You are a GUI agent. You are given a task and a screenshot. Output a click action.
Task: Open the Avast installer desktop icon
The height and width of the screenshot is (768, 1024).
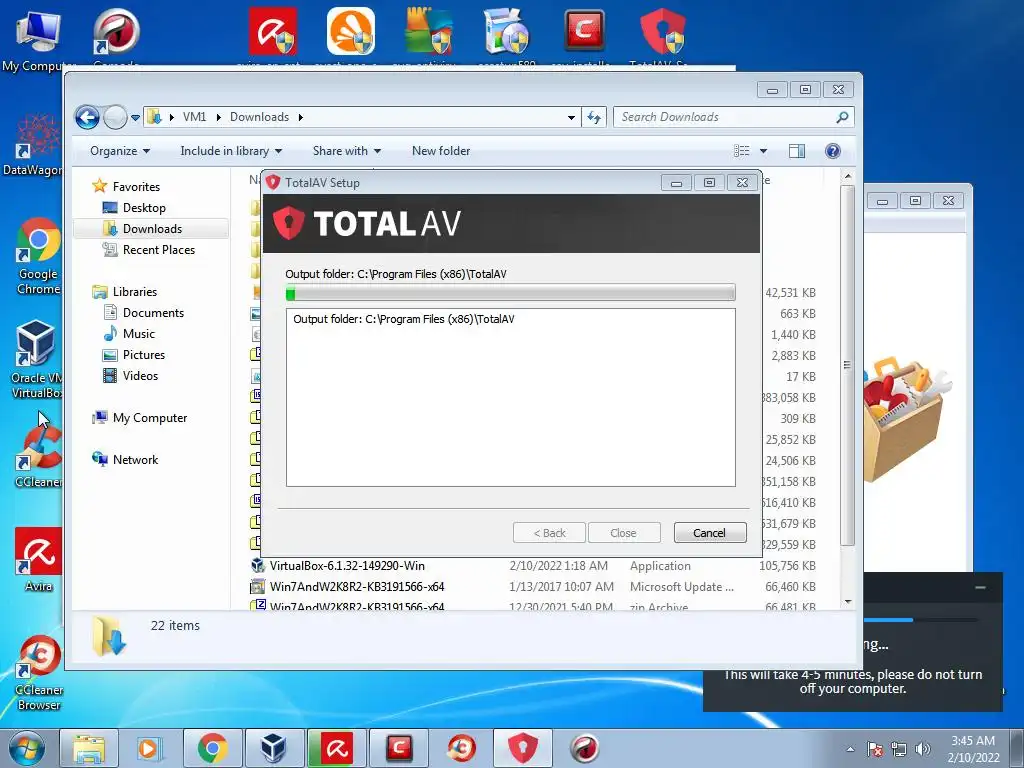coord(351,36)
